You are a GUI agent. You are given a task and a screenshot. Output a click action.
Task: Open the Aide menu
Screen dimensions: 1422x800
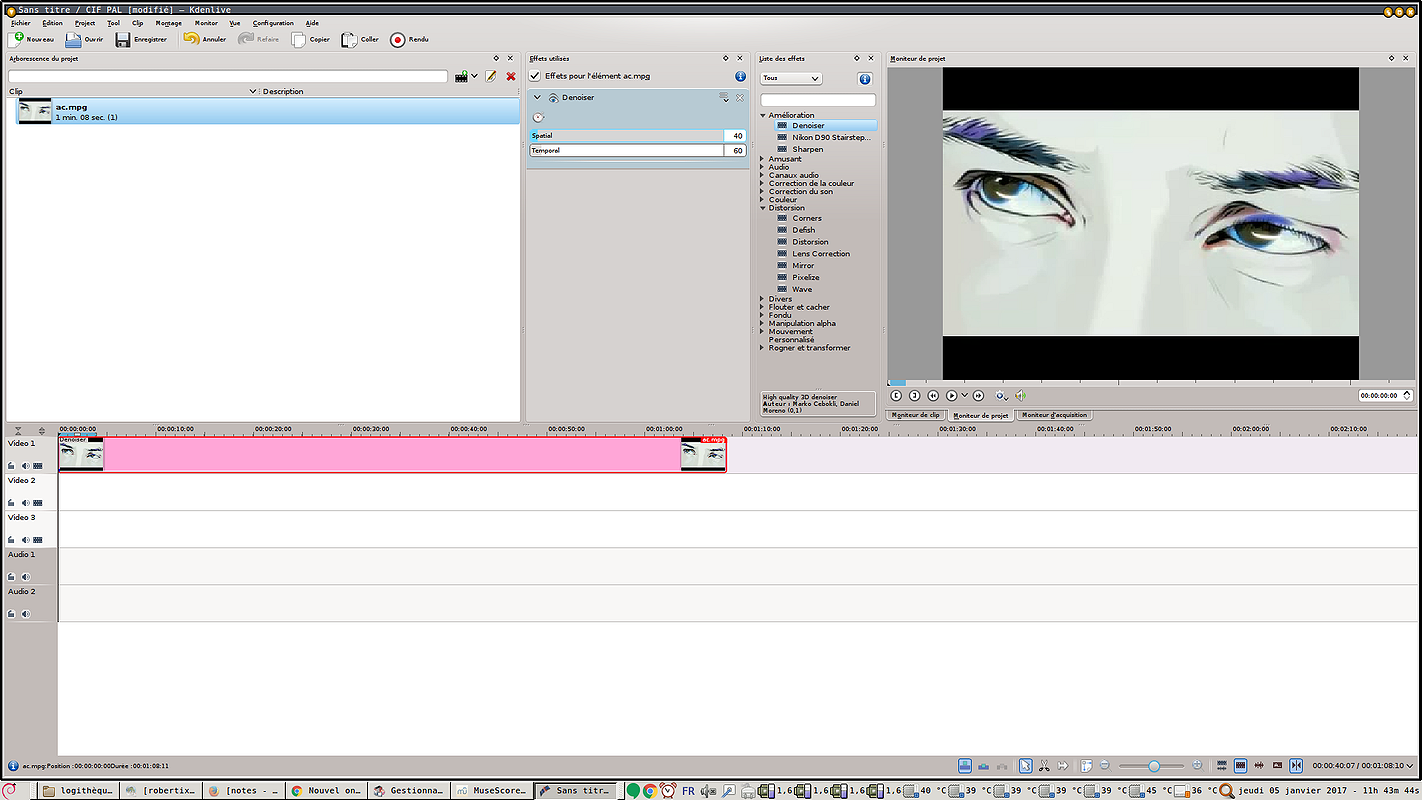[312, 23]
